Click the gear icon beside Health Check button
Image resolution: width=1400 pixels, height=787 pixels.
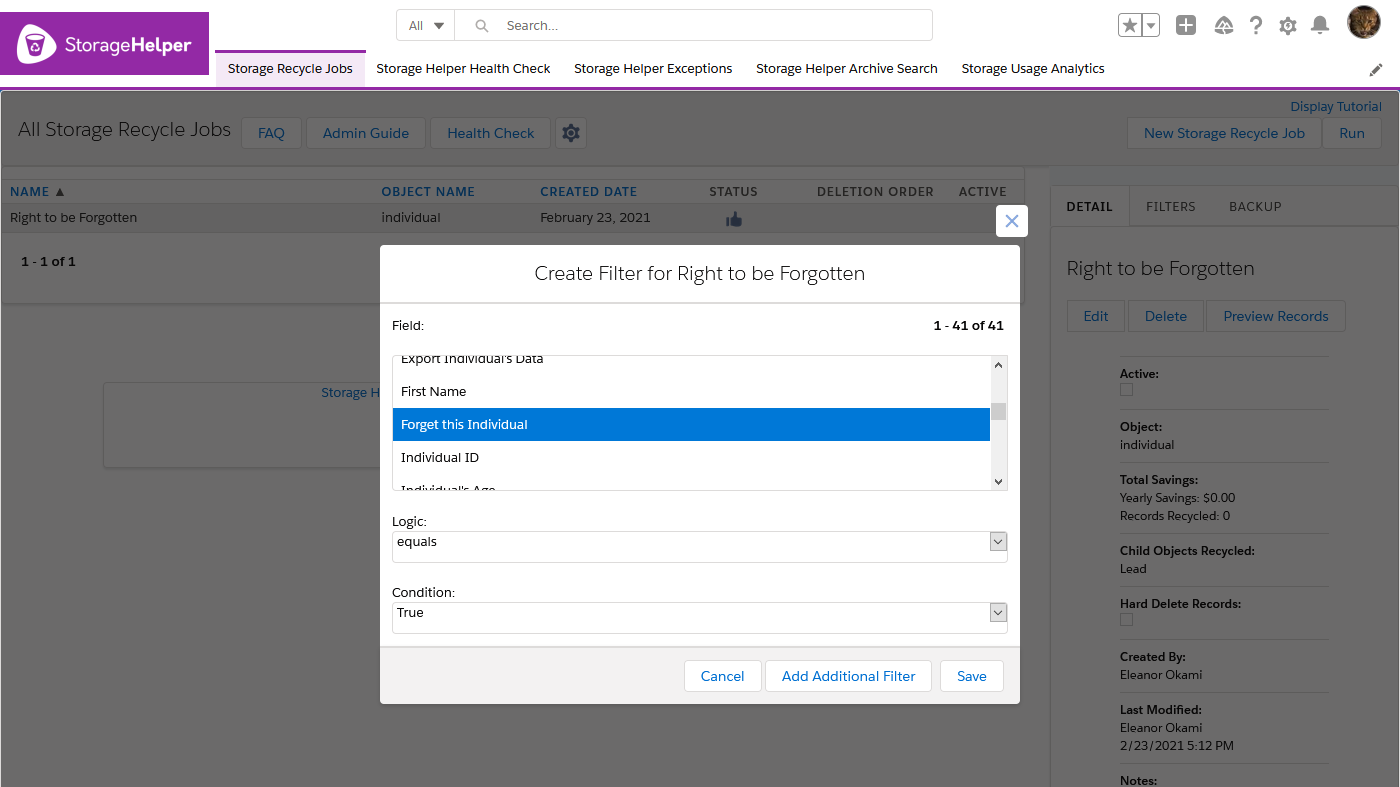(571, 133)
